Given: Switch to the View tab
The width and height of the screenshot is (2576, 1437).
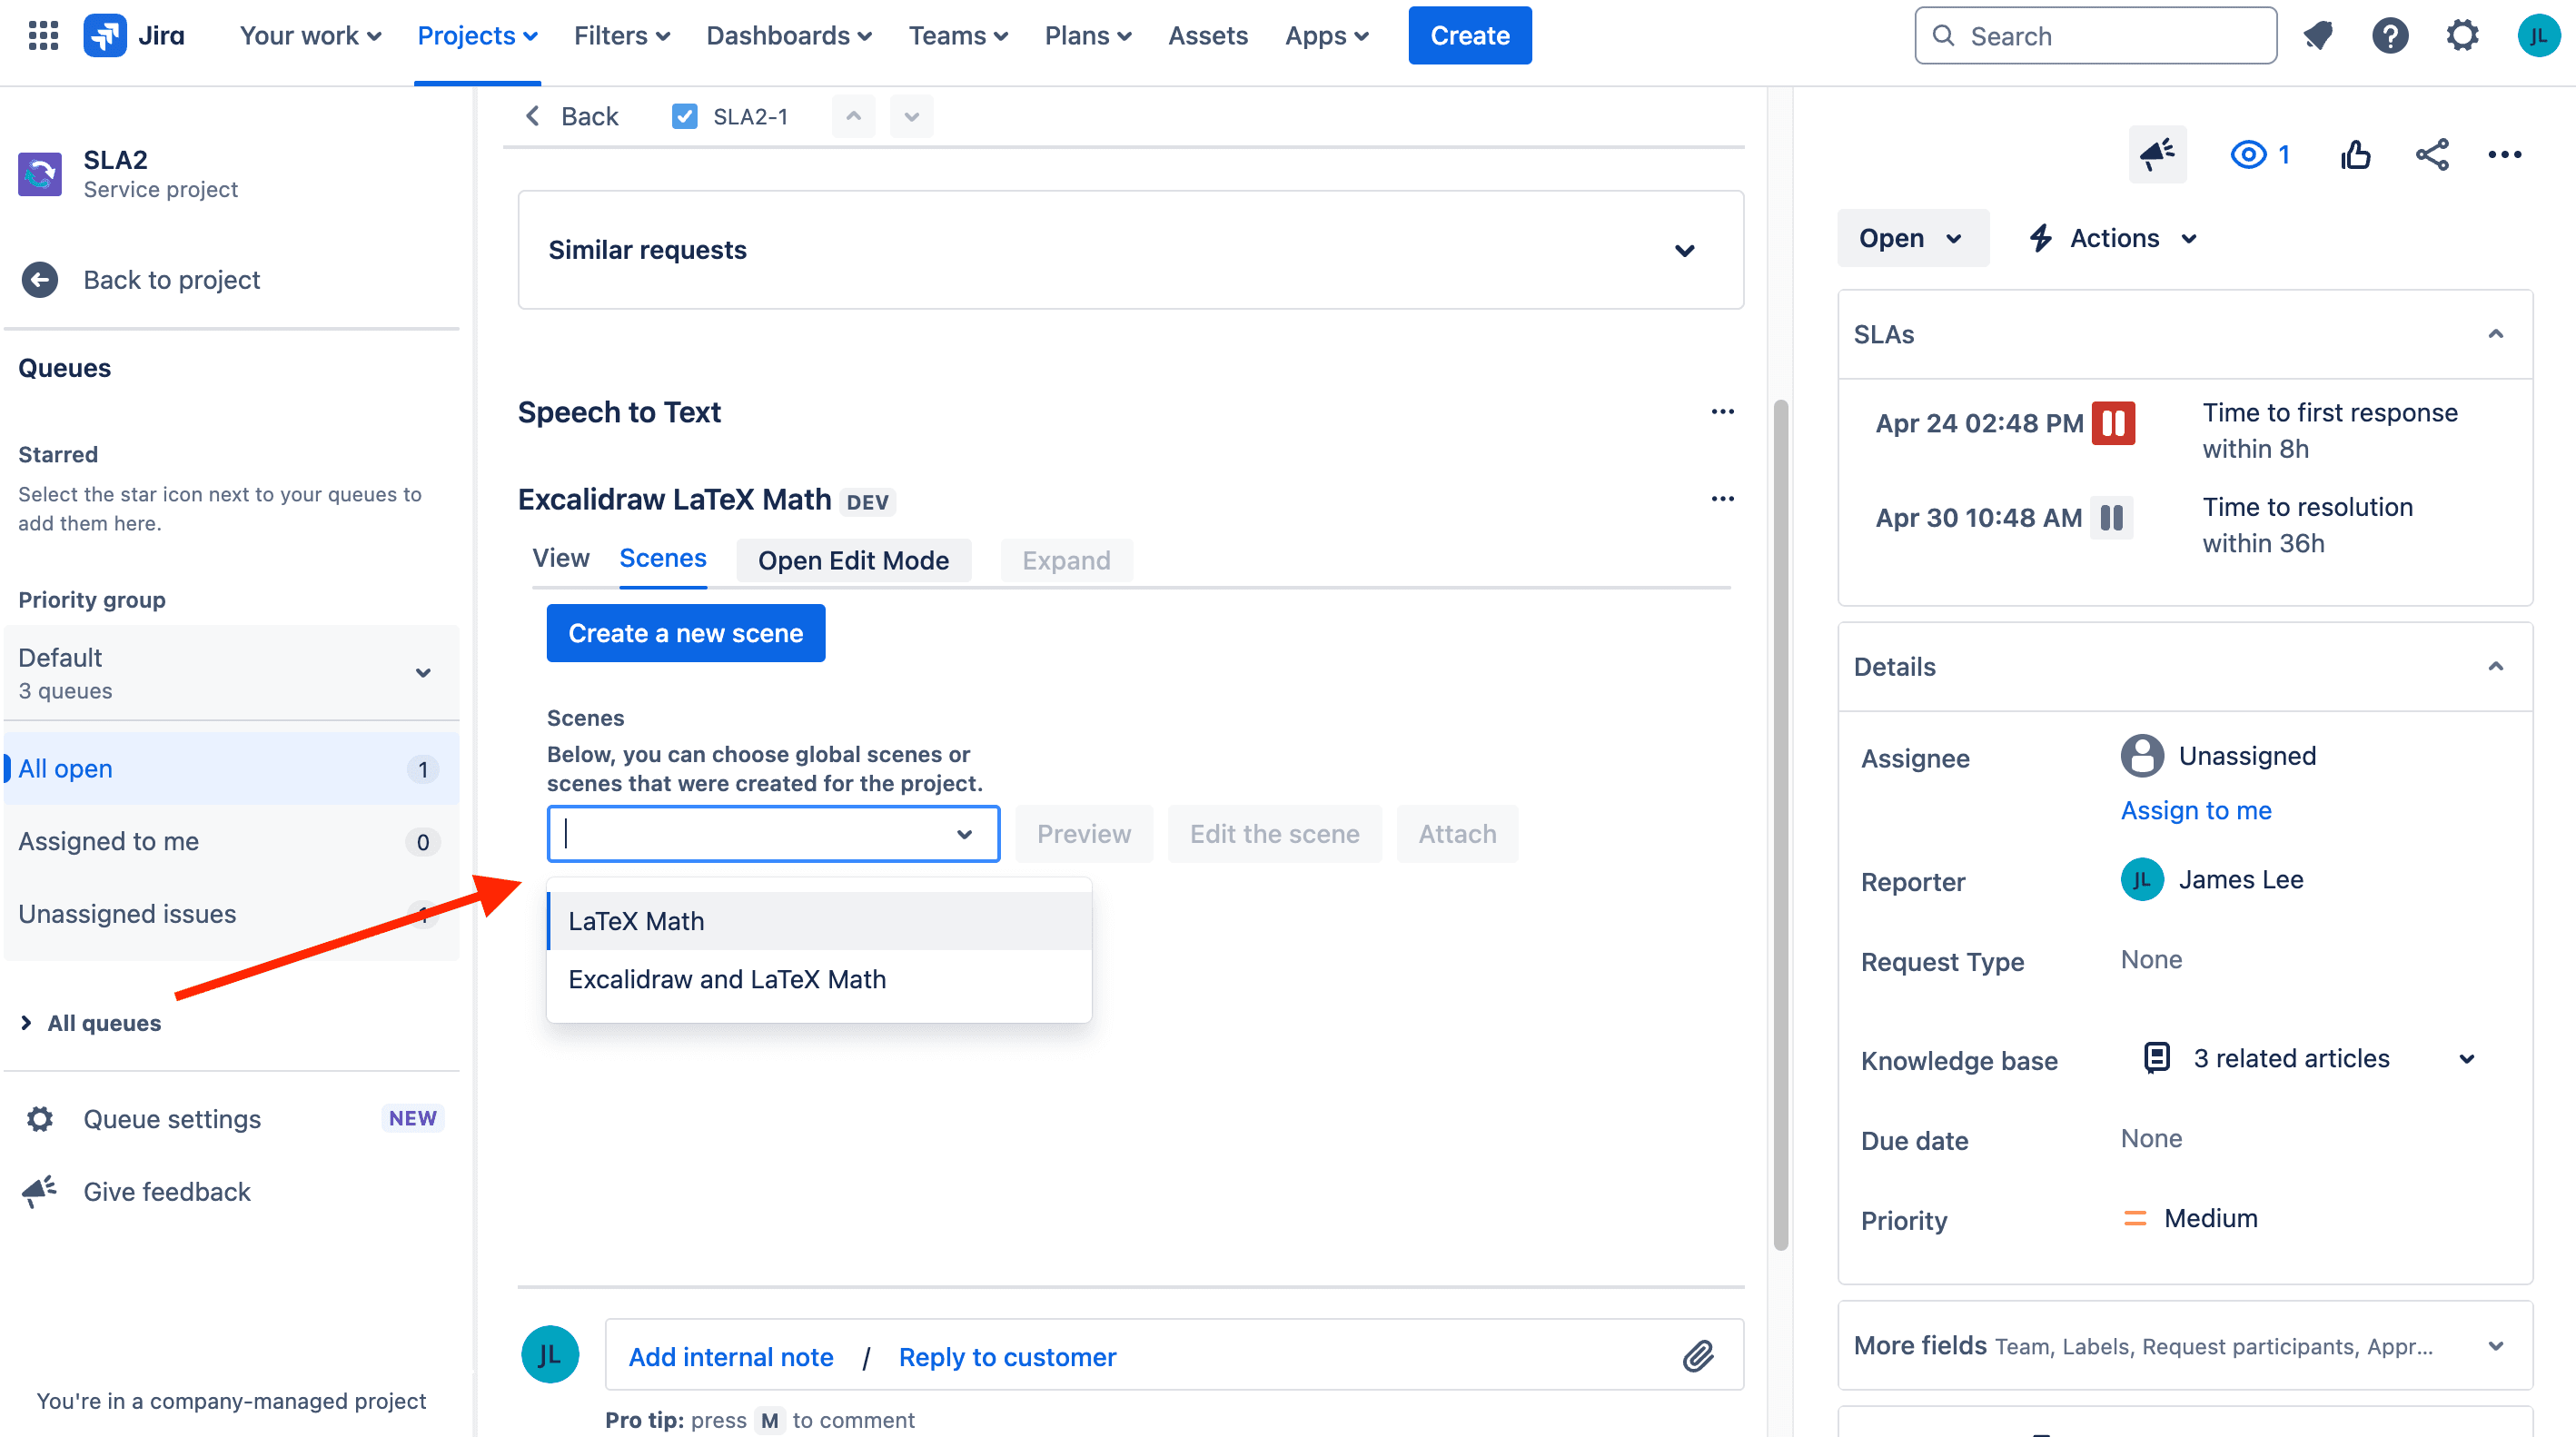Looking at the screenshot, I should (x=560, y=558).
